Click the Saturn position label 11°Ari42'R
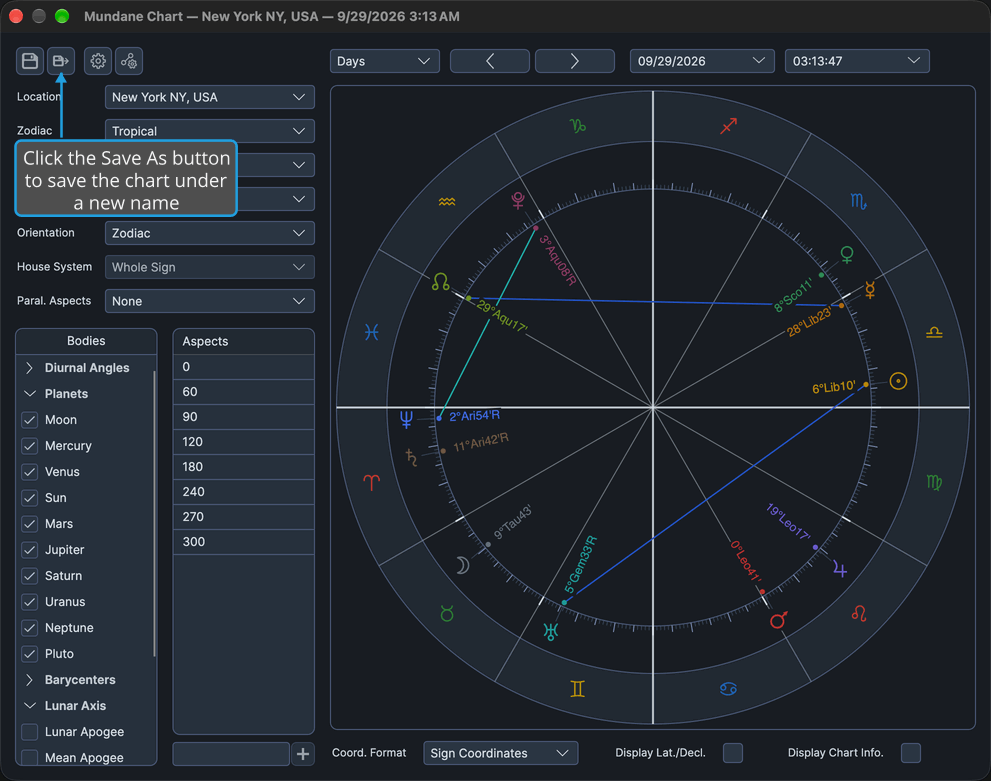This screenshot has height=781, width=991. click(480, 442)
